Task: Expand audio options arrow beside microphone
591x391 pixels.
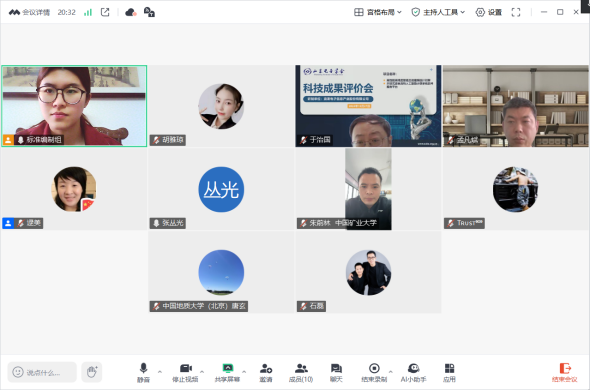Action: [160, 372]
